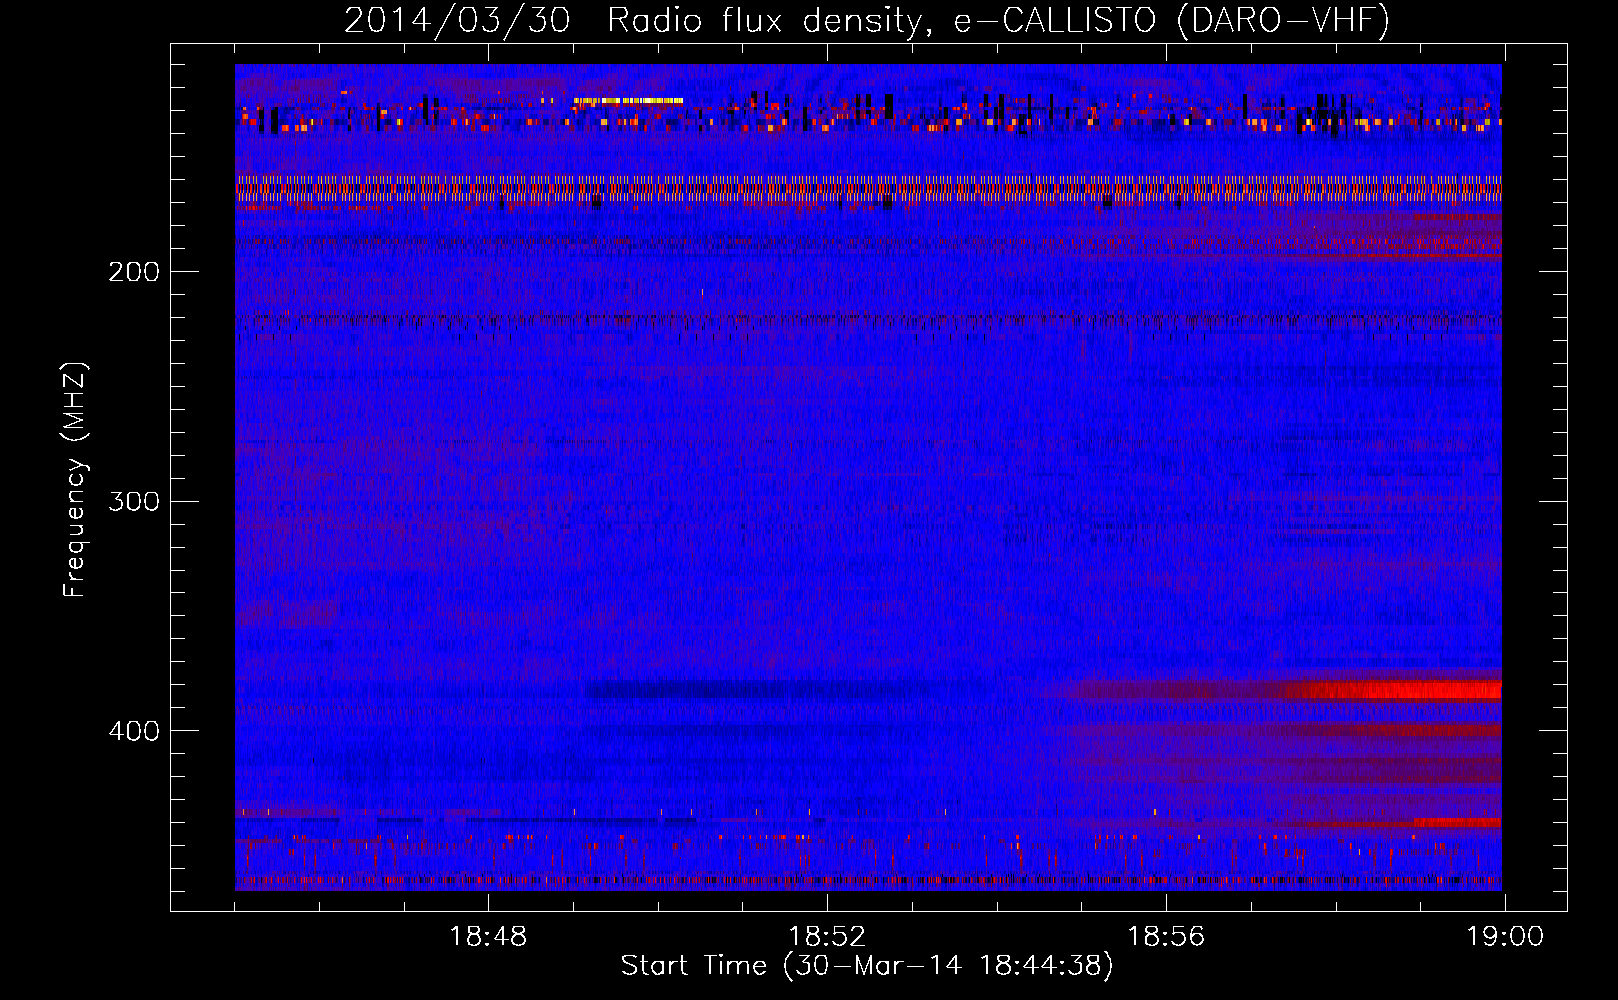
Task: Click the 400 frequency tick label
Action: [x=134, y=731]
